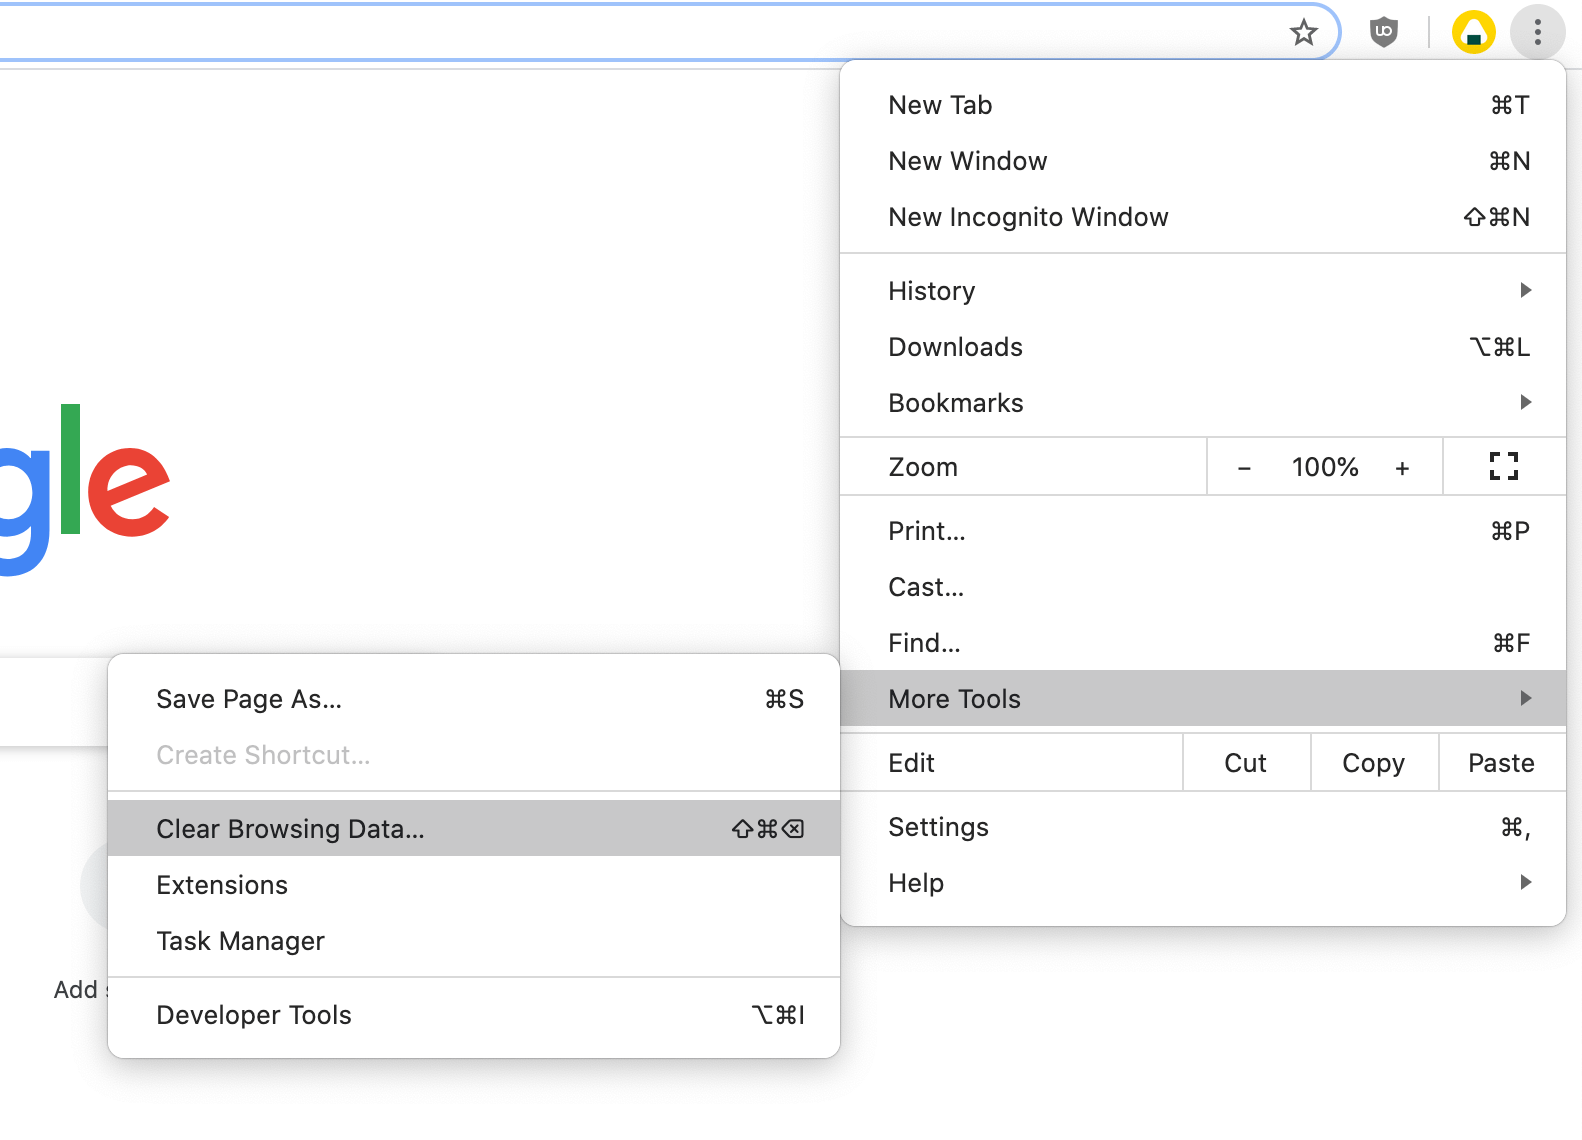Toggle fullscreen mode icon in Zoom row
Screen dimensions: 1582x1140
point(1503,467)
